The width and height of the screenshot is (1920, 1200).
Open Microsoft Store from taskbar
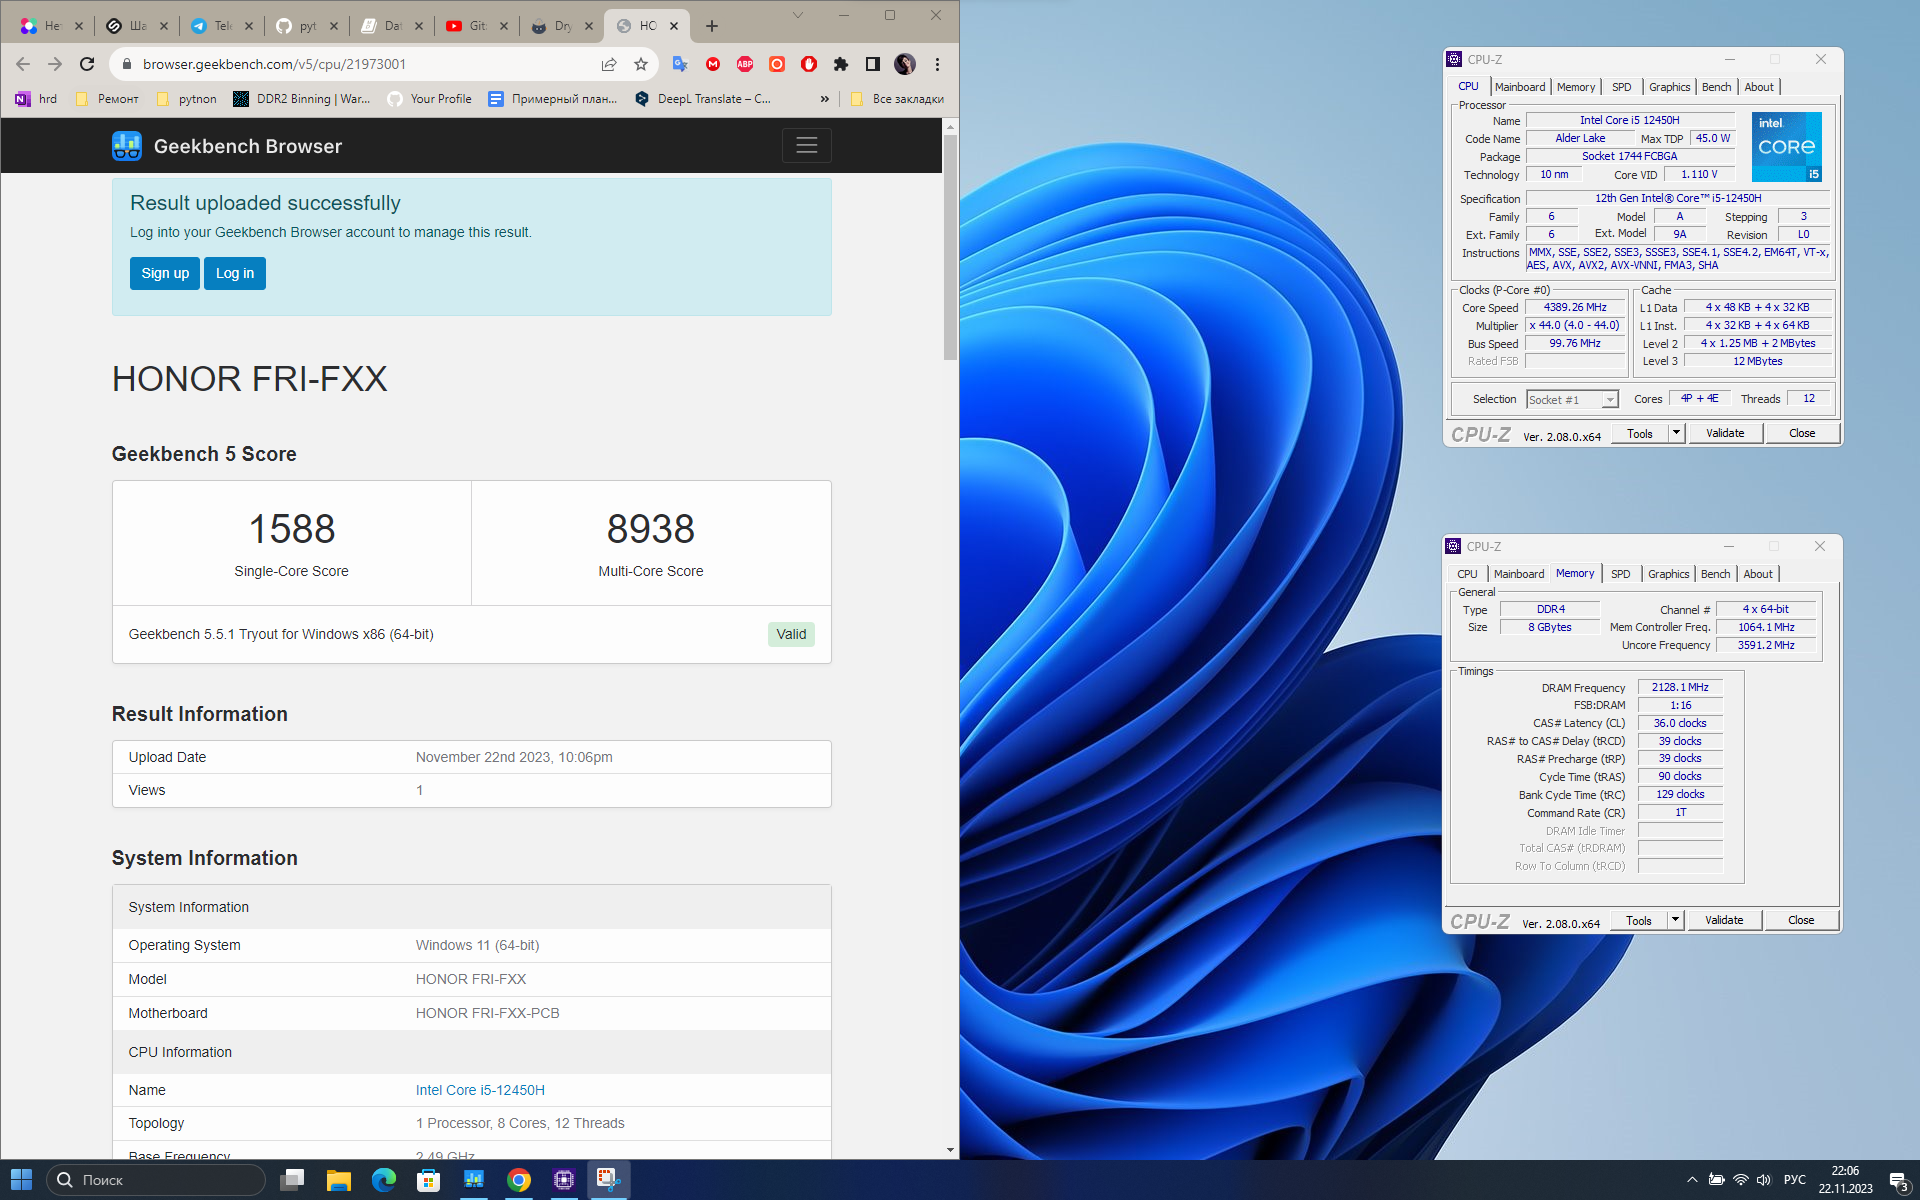[429, 1180]
